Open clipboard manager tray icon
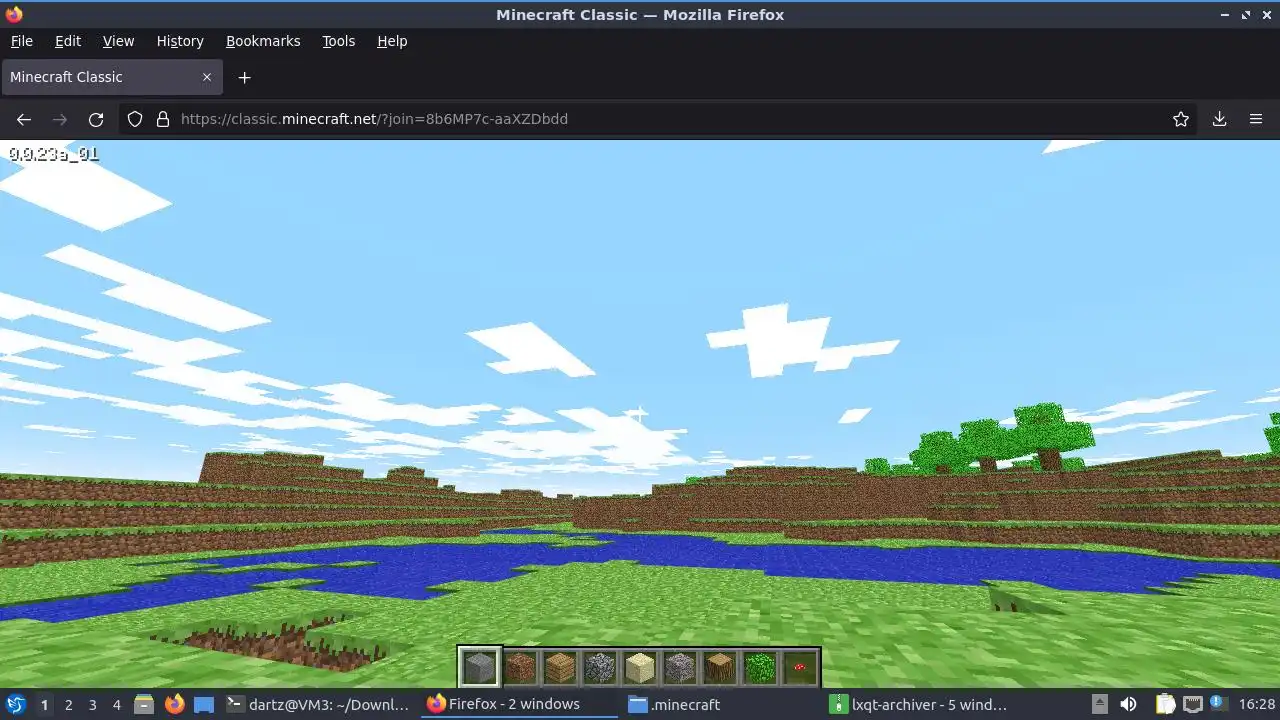1280x720 pixels. tap(1165, 704)
